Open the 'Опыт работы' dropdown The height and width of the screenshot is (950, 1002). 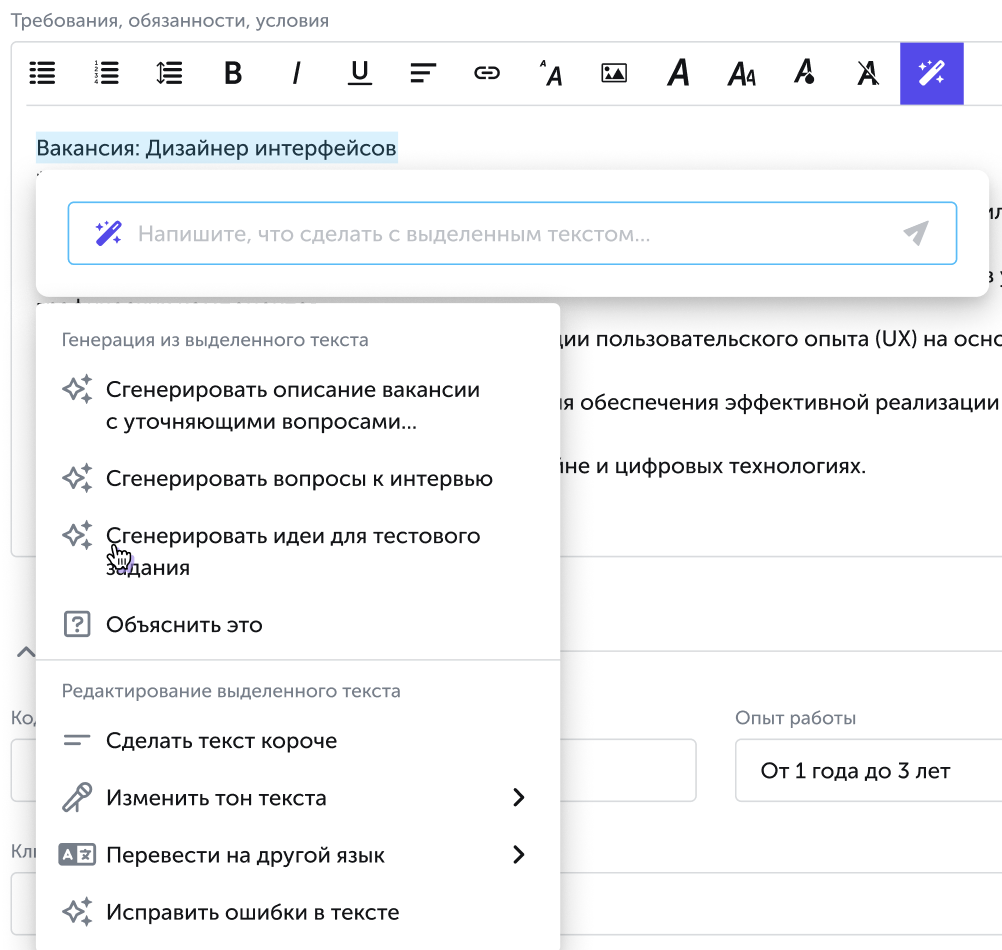pos(868,771)
